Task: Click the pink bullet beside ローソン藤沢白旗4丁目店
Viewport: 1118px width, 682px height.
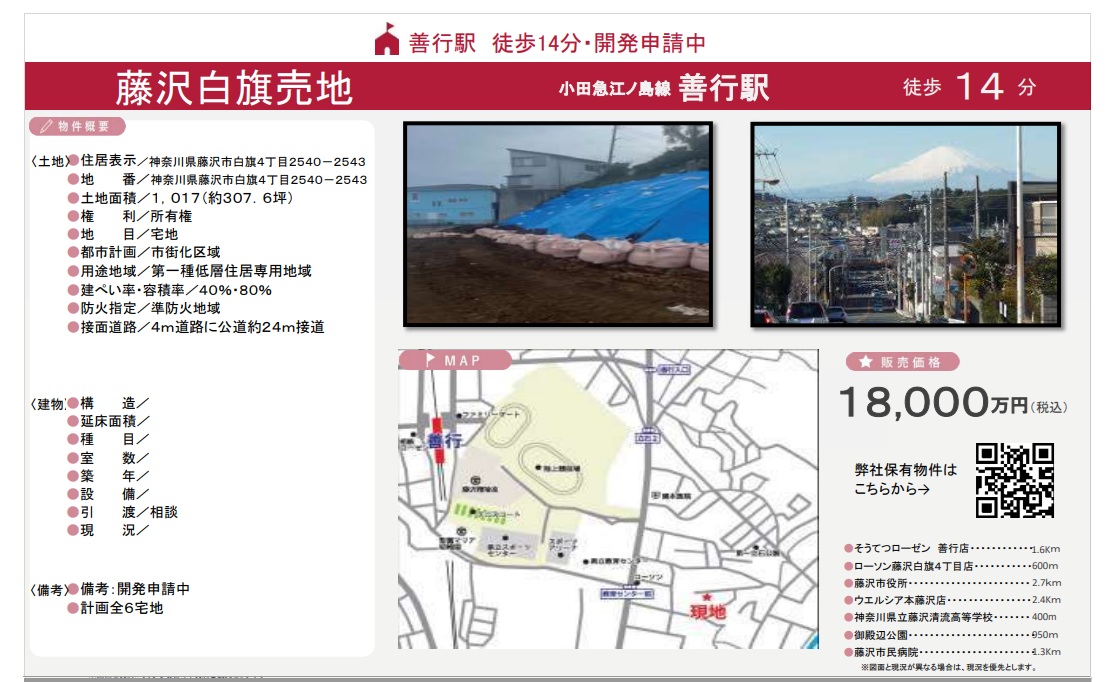Action: [848, 566]
